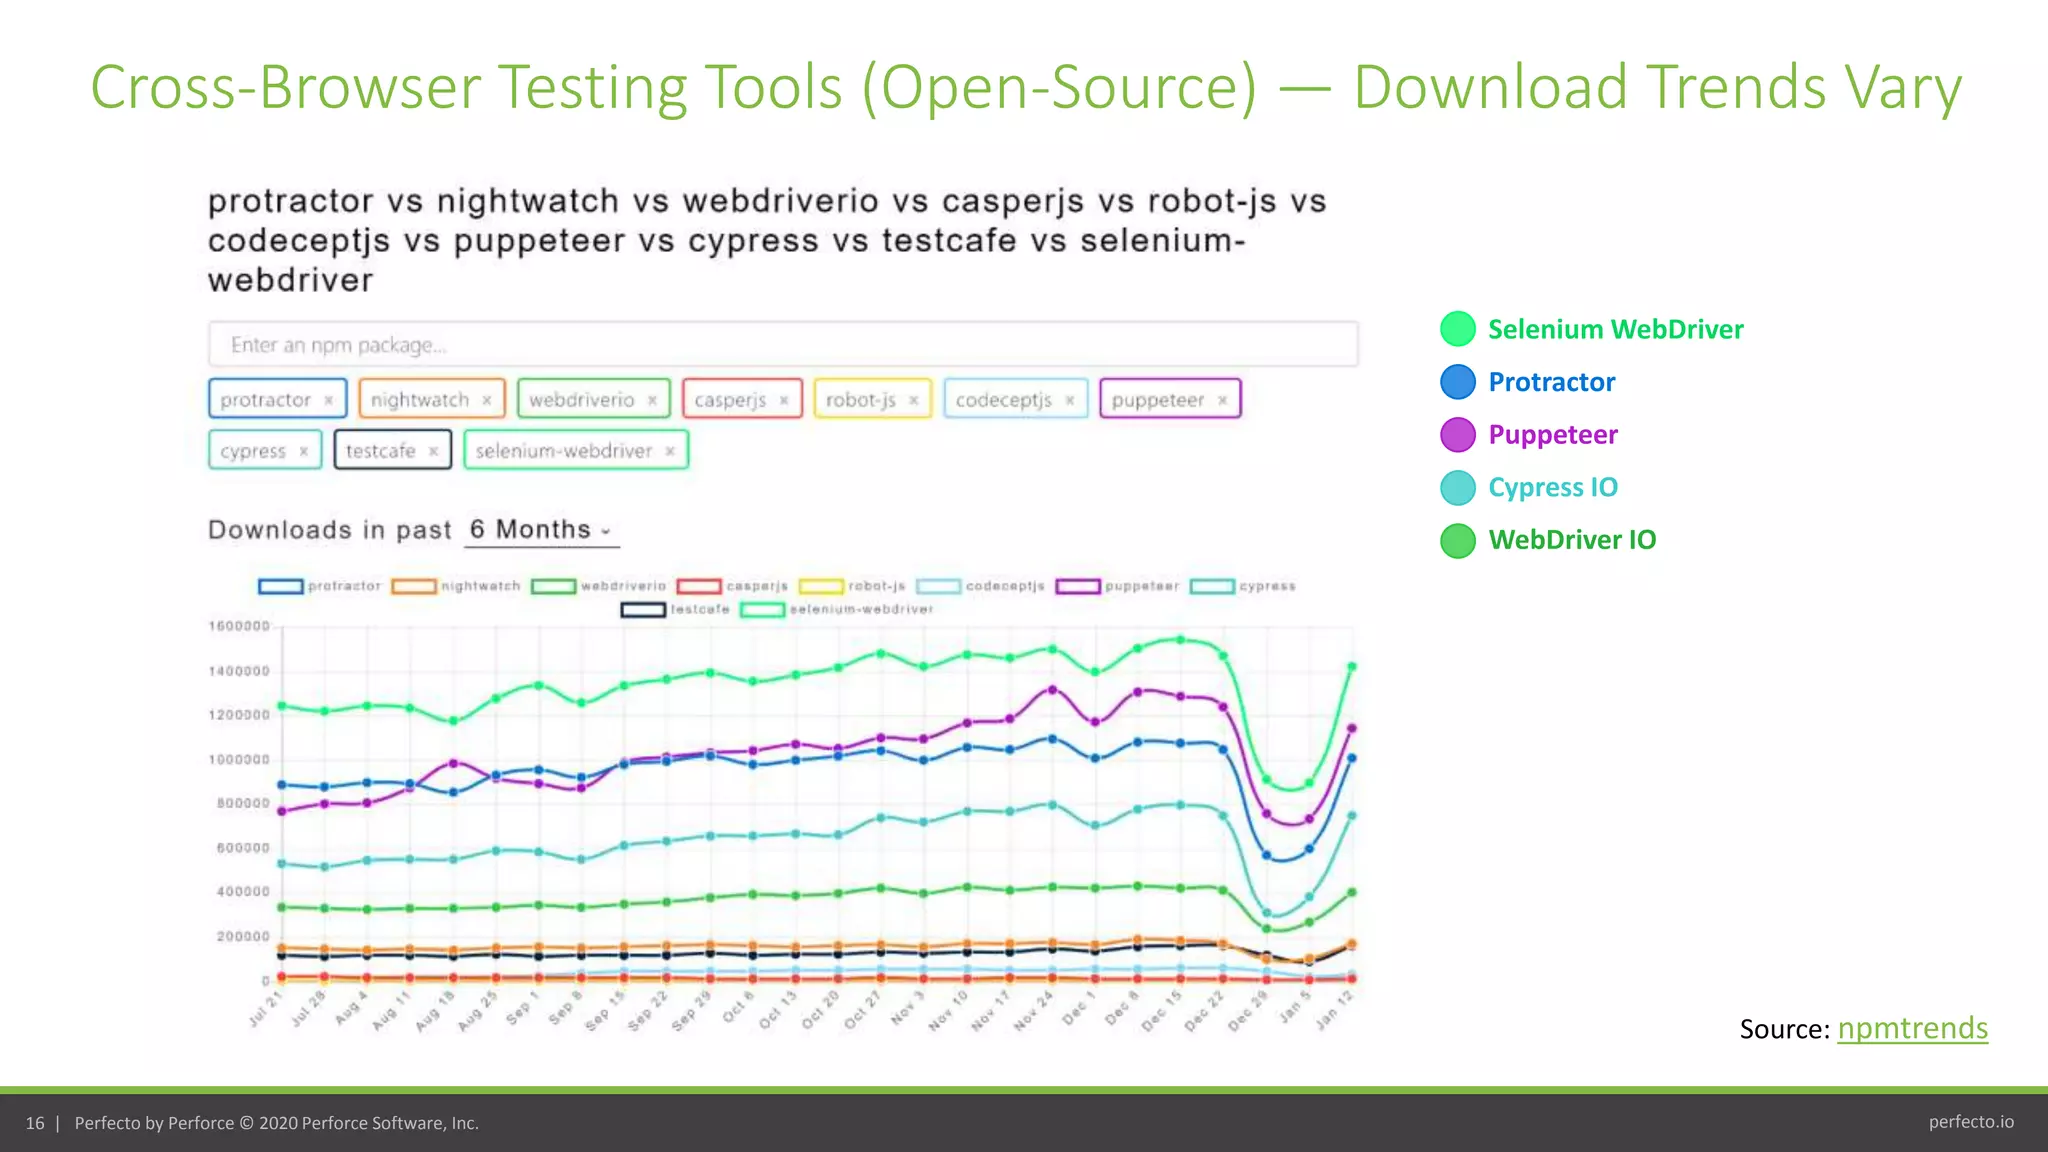Click the package comparison heading text
Image resolution: width=2048 pixels, height=1152 pixels.
pos(767,240)
